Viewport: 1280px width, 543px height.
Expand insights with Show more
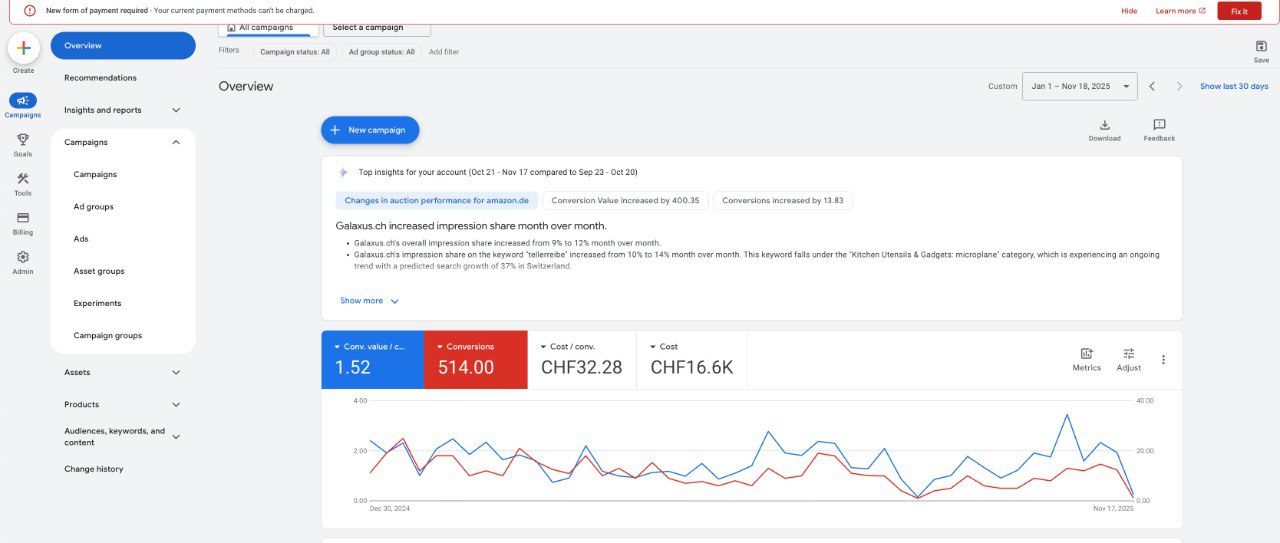[x=369, y=300]
